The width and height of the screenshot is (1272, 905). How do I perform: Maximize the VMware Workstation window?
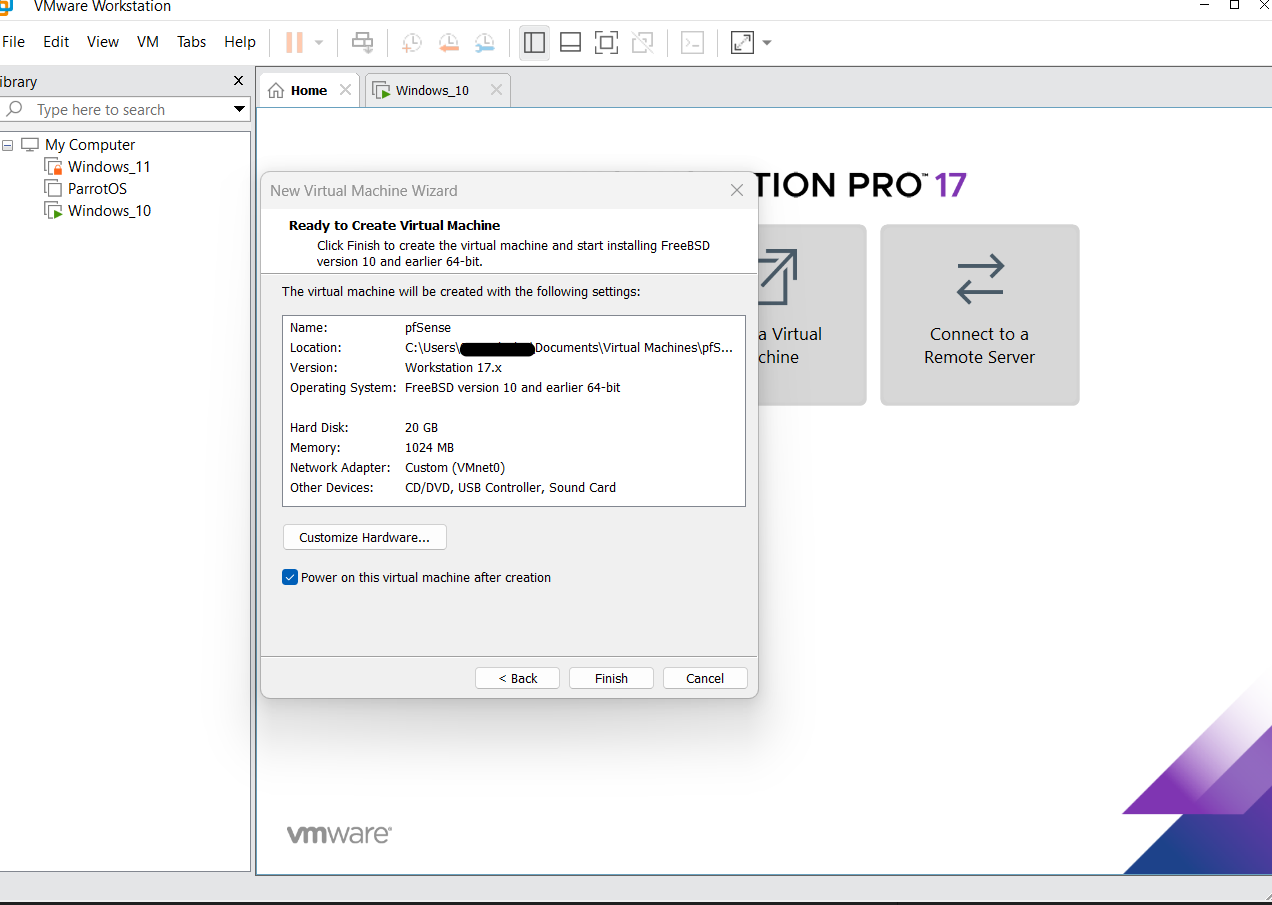pyautogui.click(x=1235, y=5)
